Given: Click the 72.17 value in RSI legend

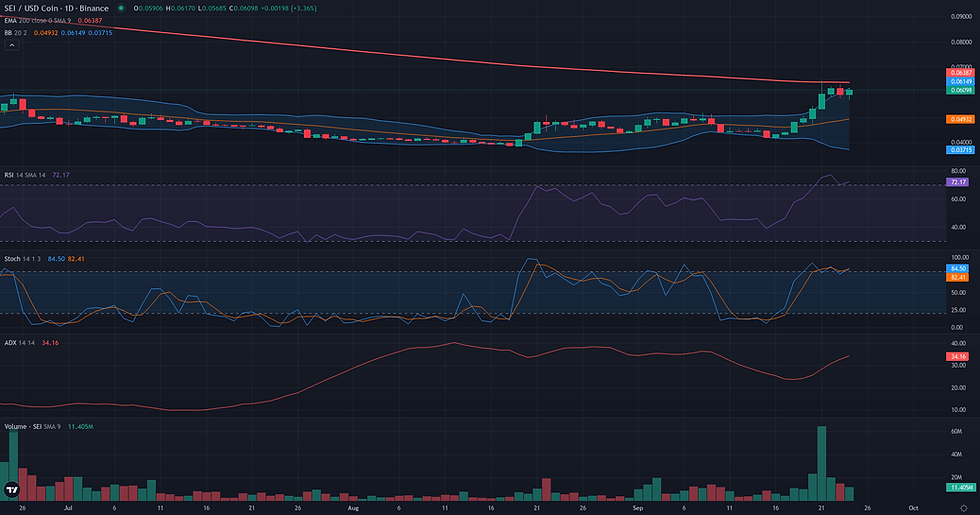Looking at the screenshot, I should click(61, 175).
